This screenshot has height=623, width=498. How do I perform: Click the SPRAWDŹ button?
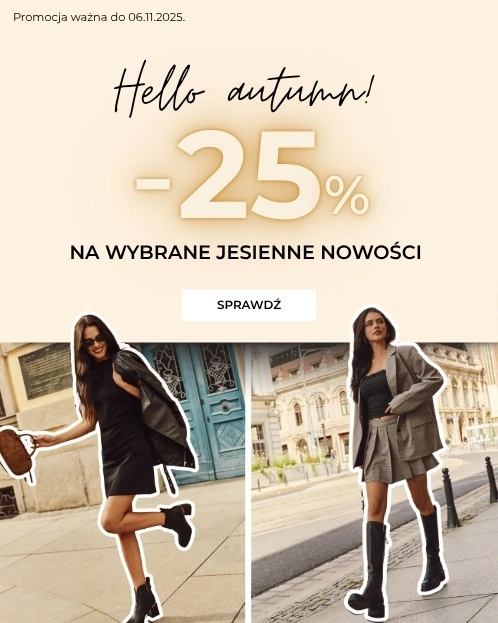249,305
